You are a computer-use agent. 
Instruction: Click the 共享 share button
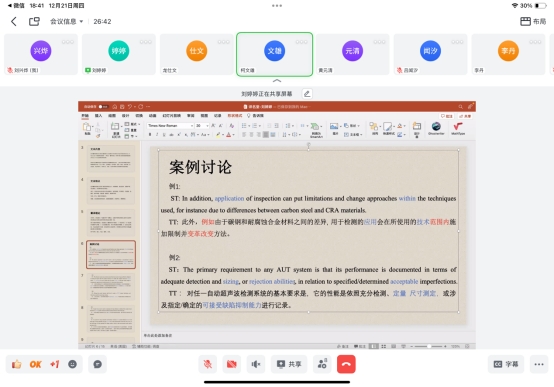[x=289, y=364]
